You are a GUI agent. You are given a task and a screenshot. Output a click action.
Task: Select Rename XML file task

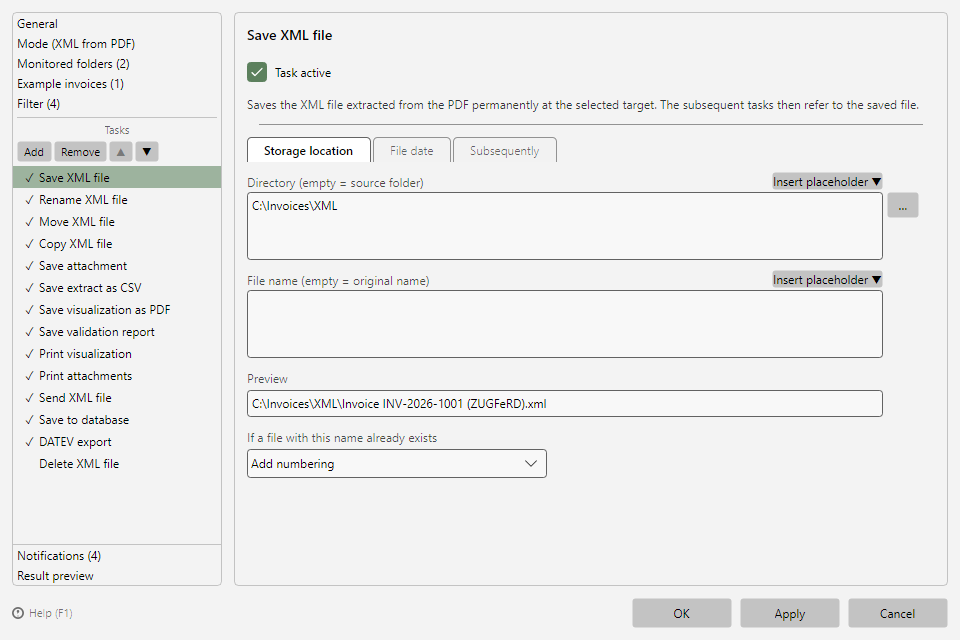pyautogui.click(x=117, y=200)
